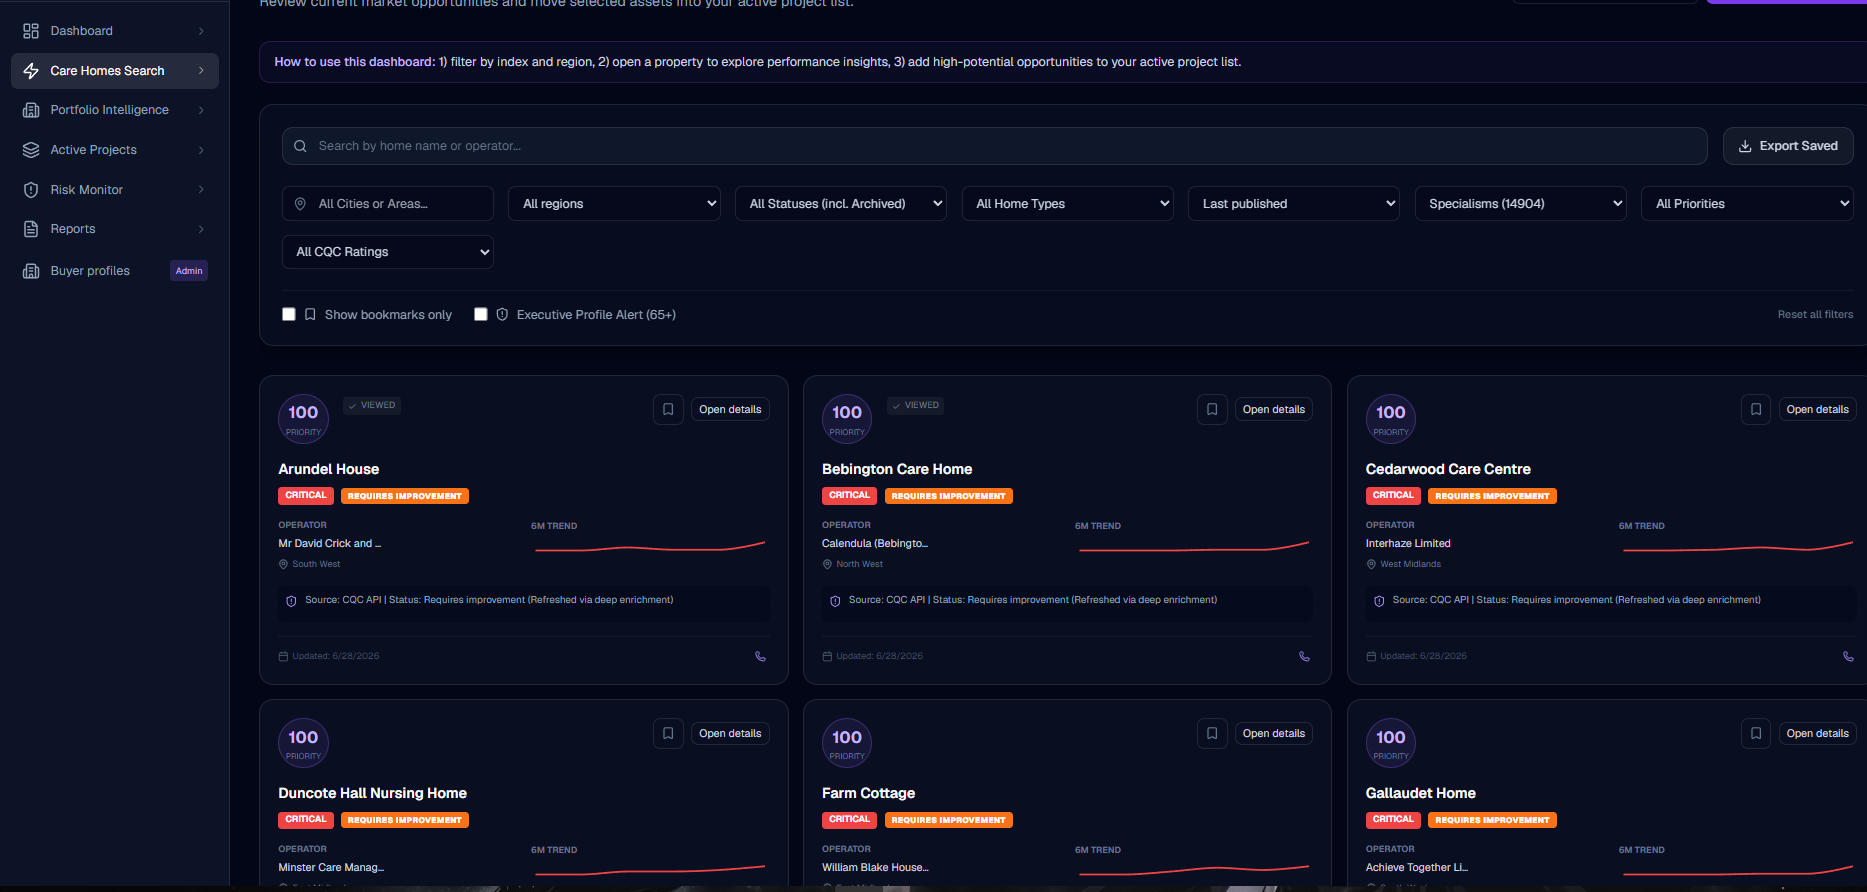Screen dimensions: 1867x892
Task: Bookmark the Bebington Care Home card
Action: point(1212,409)
